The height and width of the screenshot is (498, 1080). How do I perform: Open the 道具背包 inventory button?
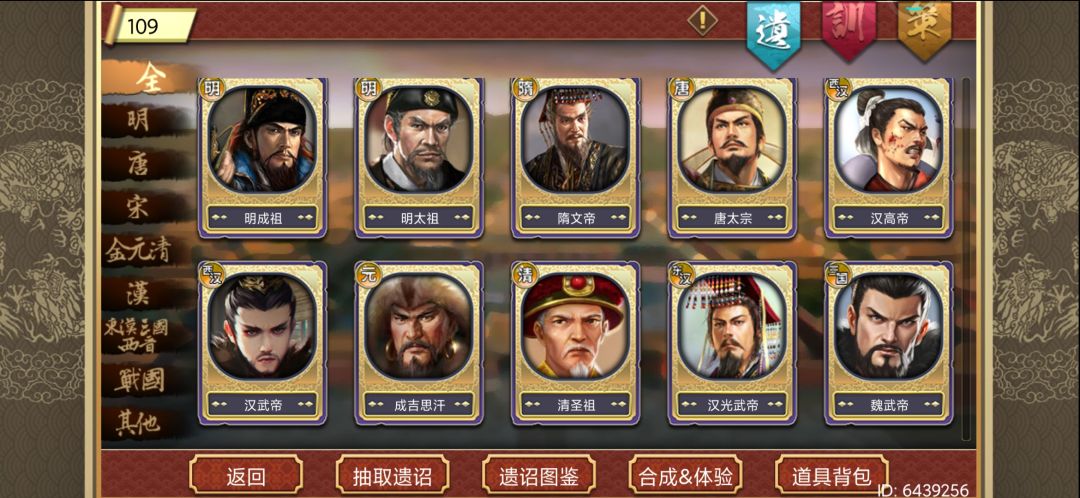click(x=831, y=475)
